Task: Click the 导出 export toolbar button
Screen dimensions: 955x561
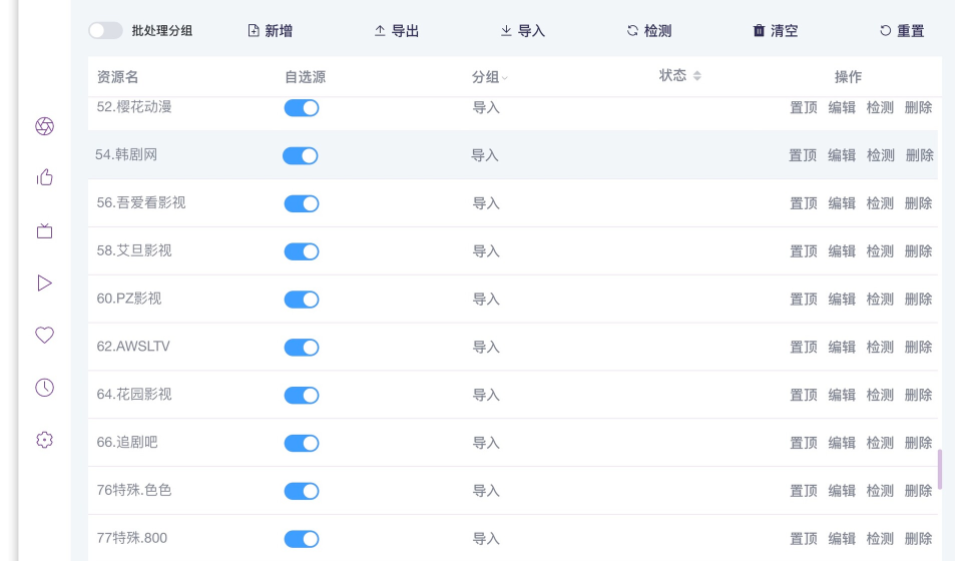Action: coord(396,31)
